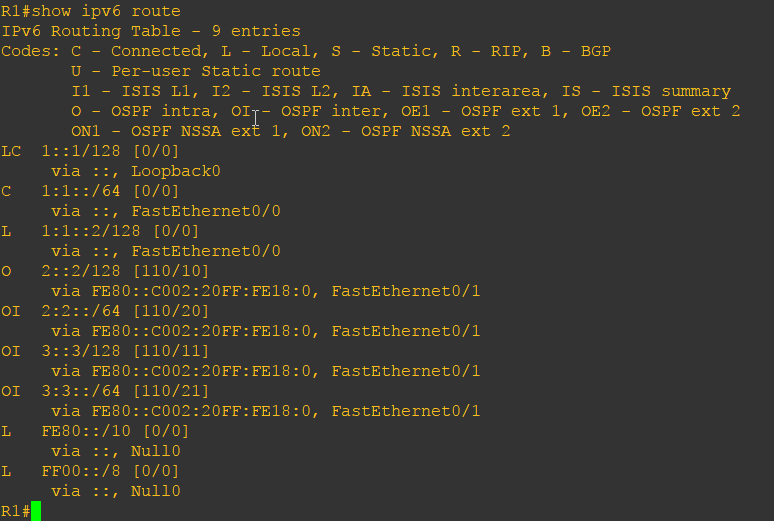Click the green cursor at the R1# prompt

pos(36,511)
